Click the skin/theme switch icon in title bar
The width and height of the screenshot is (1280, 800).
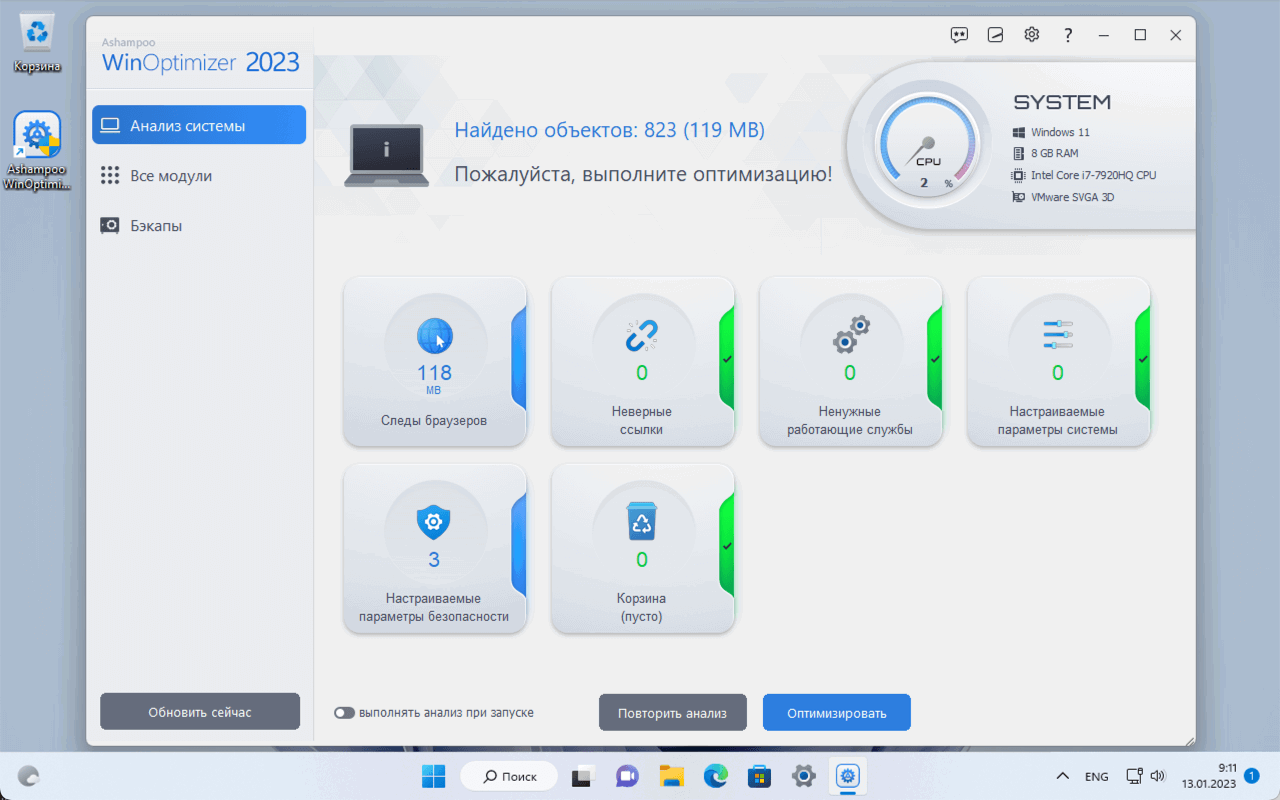click(x=995, y=35)
